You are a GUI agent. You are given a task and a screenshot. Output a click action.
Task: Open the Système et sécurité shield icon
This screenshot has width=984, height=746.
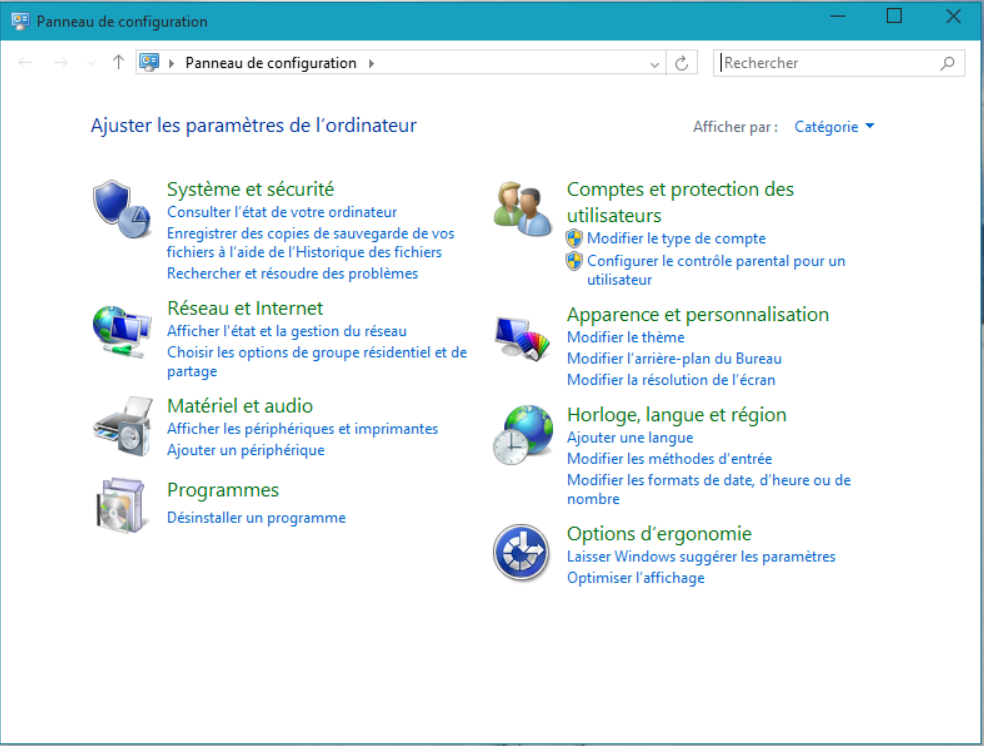tap(122, 210)
